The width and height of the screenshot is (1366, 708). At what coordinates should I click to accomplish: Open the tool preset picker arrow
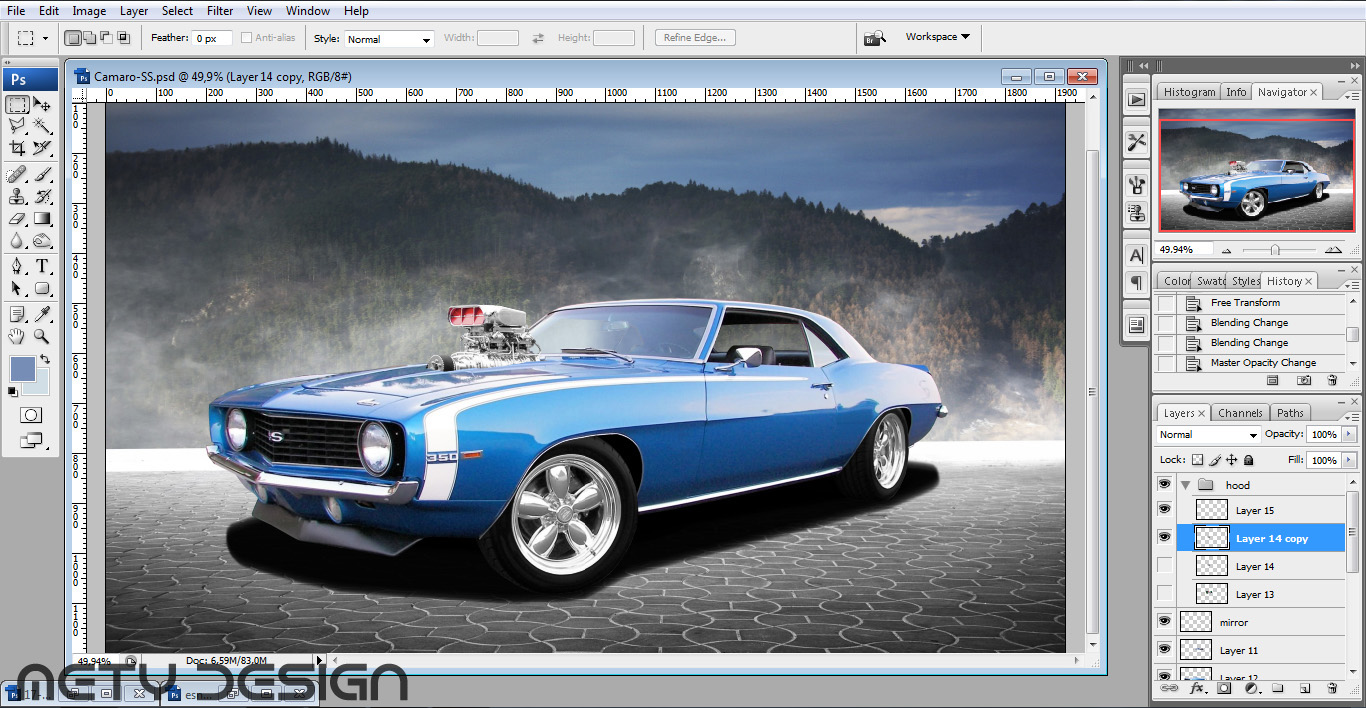45,39
